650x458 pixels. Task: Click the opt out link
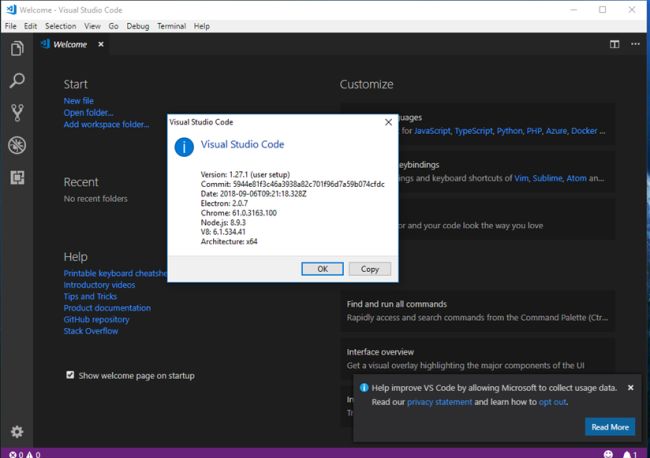coord(553,402)
